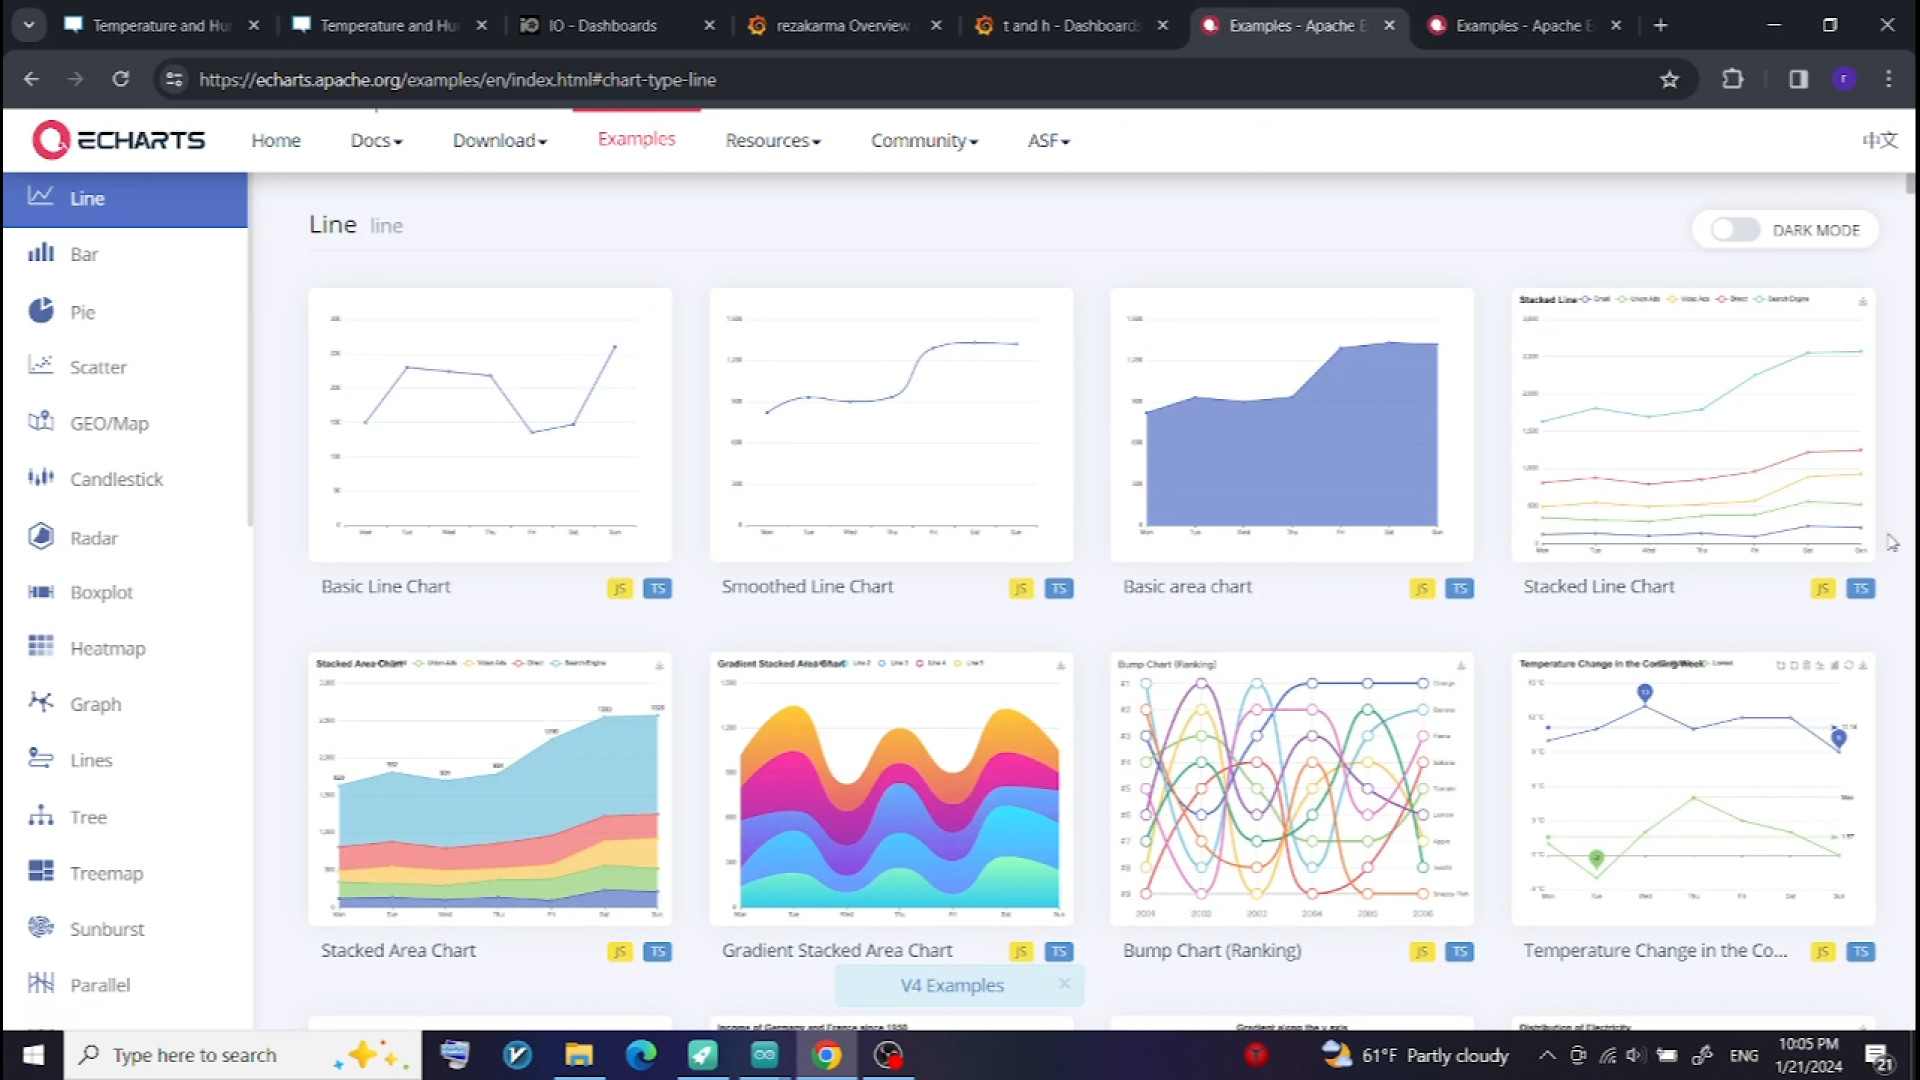Open the Treemap category icon

40,872
